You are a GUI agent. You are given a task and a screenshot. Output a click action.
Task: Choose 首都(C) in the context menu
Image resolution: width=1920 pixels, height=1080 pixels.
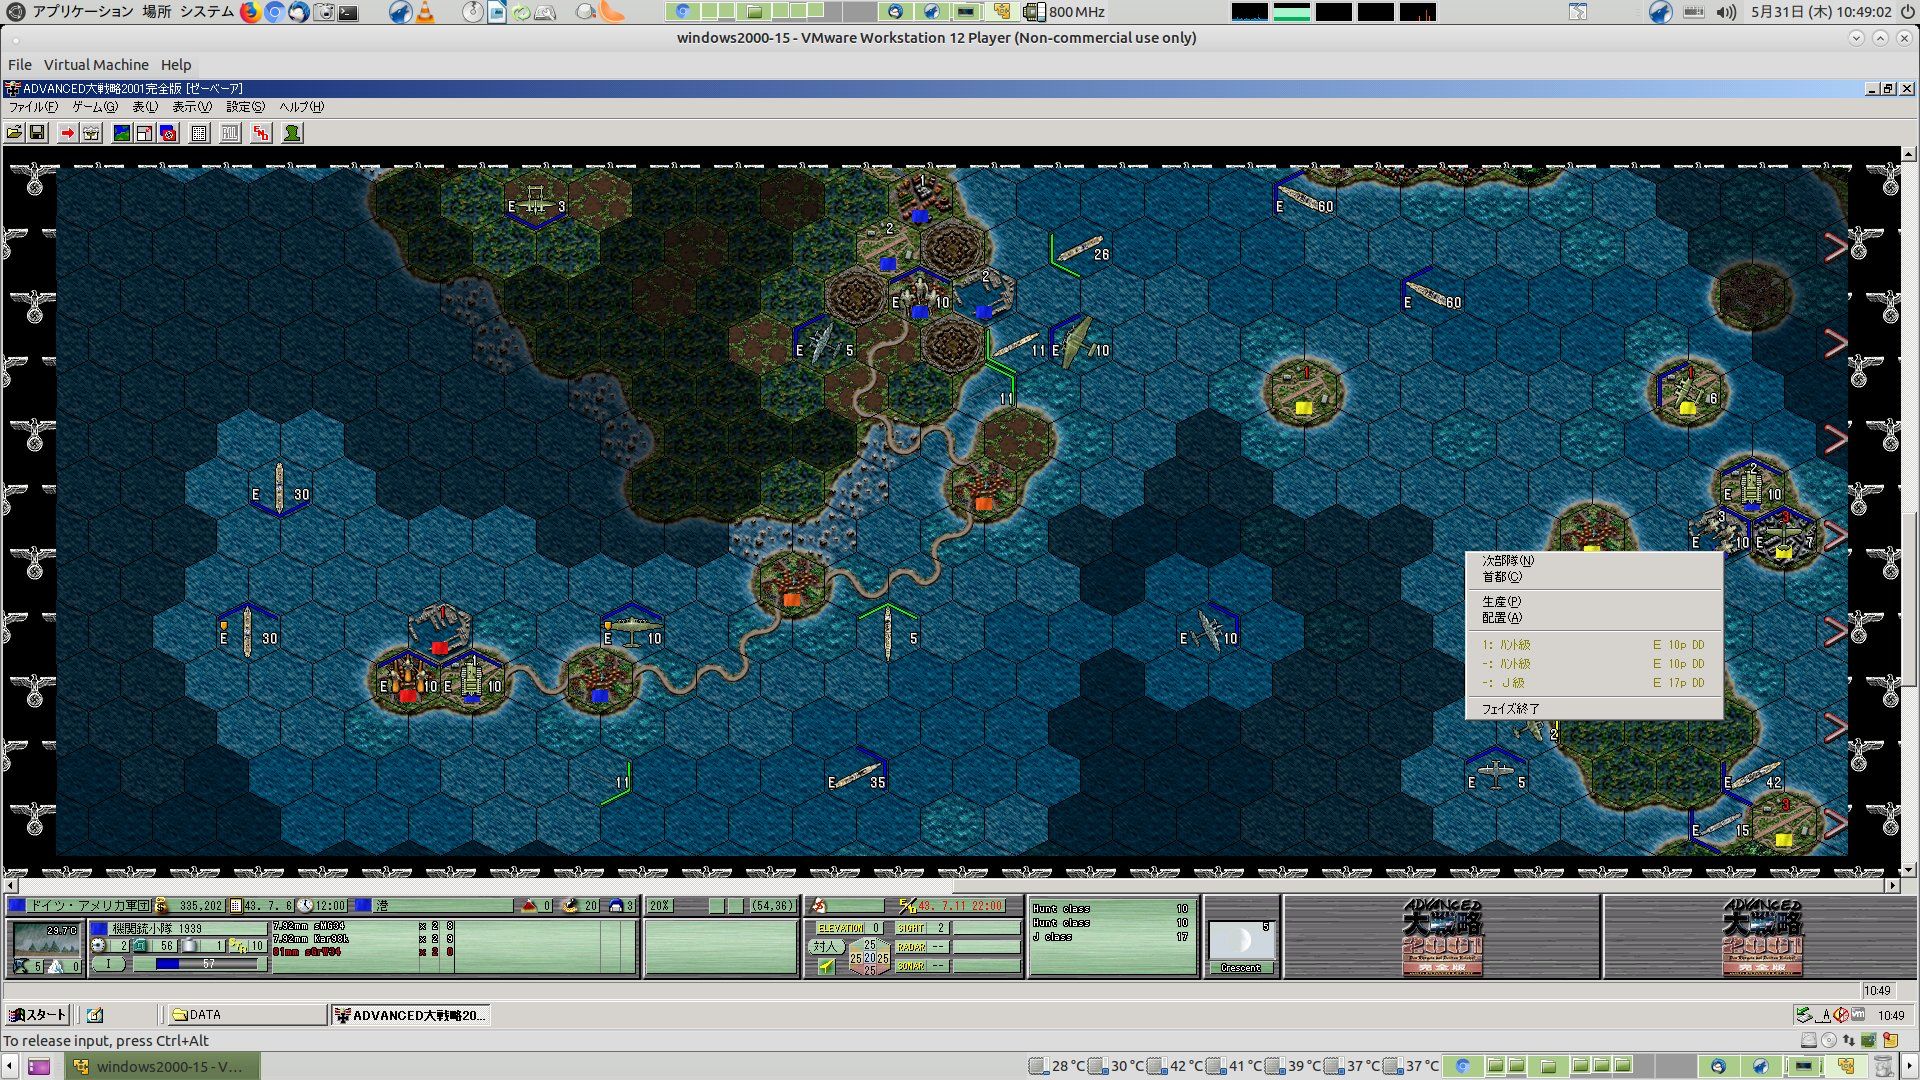1594,577
